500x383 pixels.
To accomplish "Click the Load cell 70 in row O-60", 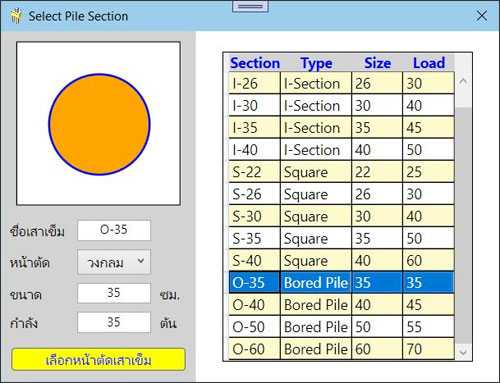I will coord(428,349).
